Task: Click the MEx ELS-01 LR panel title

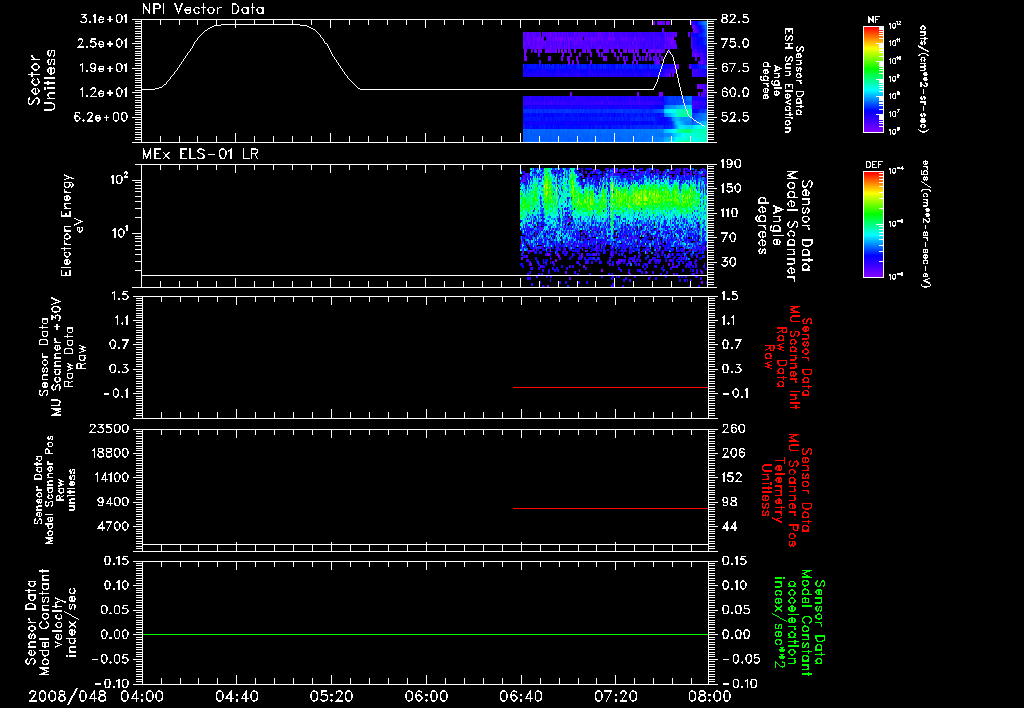Action: click(200, 154)
